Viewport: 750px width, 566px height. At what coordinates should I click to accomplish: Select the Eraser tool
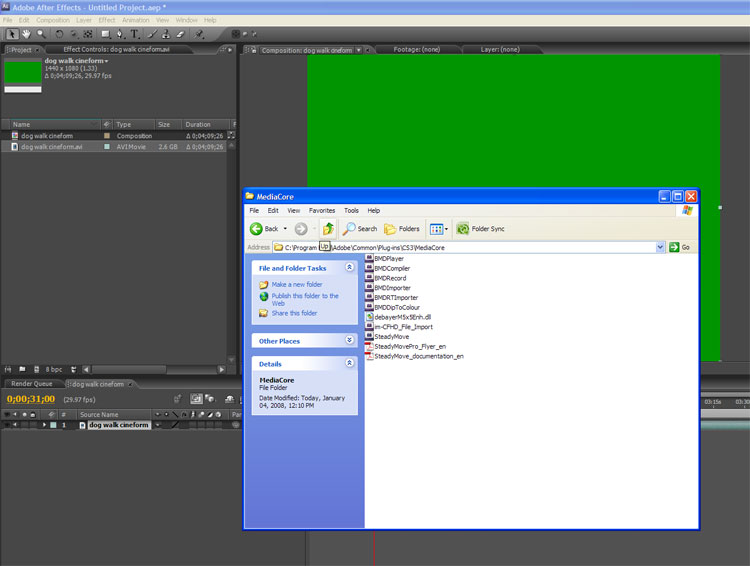click(181, 33)
